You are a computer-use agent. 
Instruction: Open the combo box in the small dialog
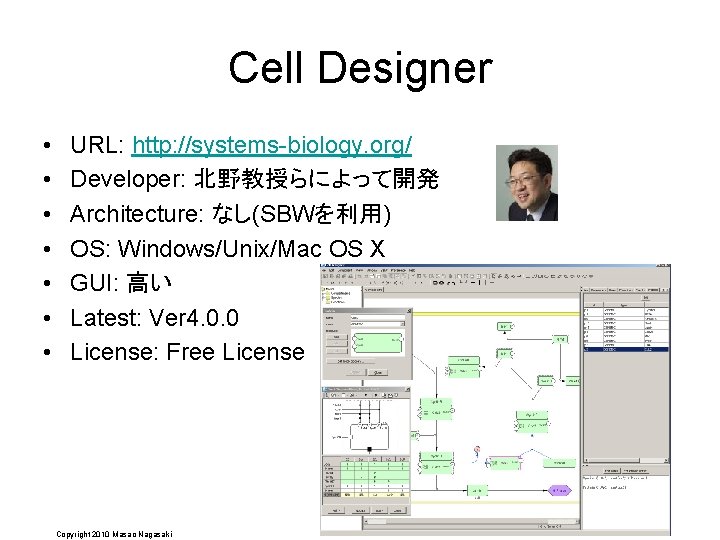378,324
